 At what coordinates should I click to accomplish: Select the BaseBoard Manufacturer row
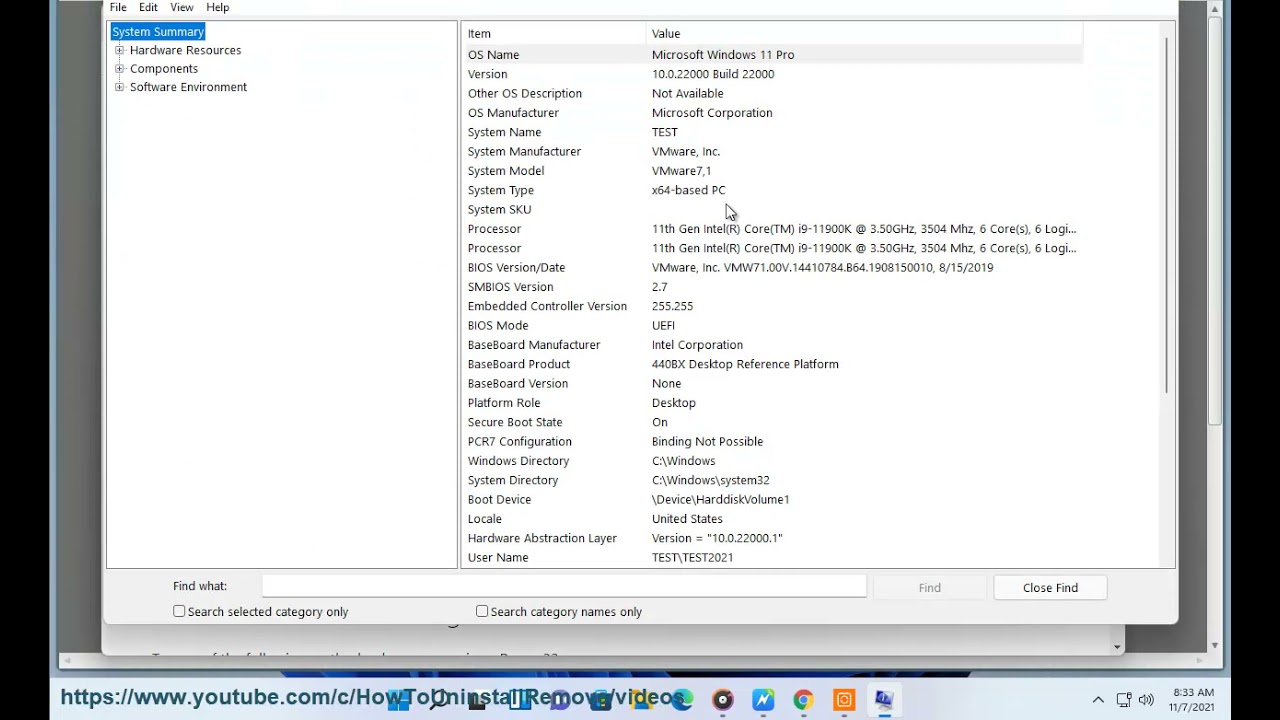coord(772,345)
